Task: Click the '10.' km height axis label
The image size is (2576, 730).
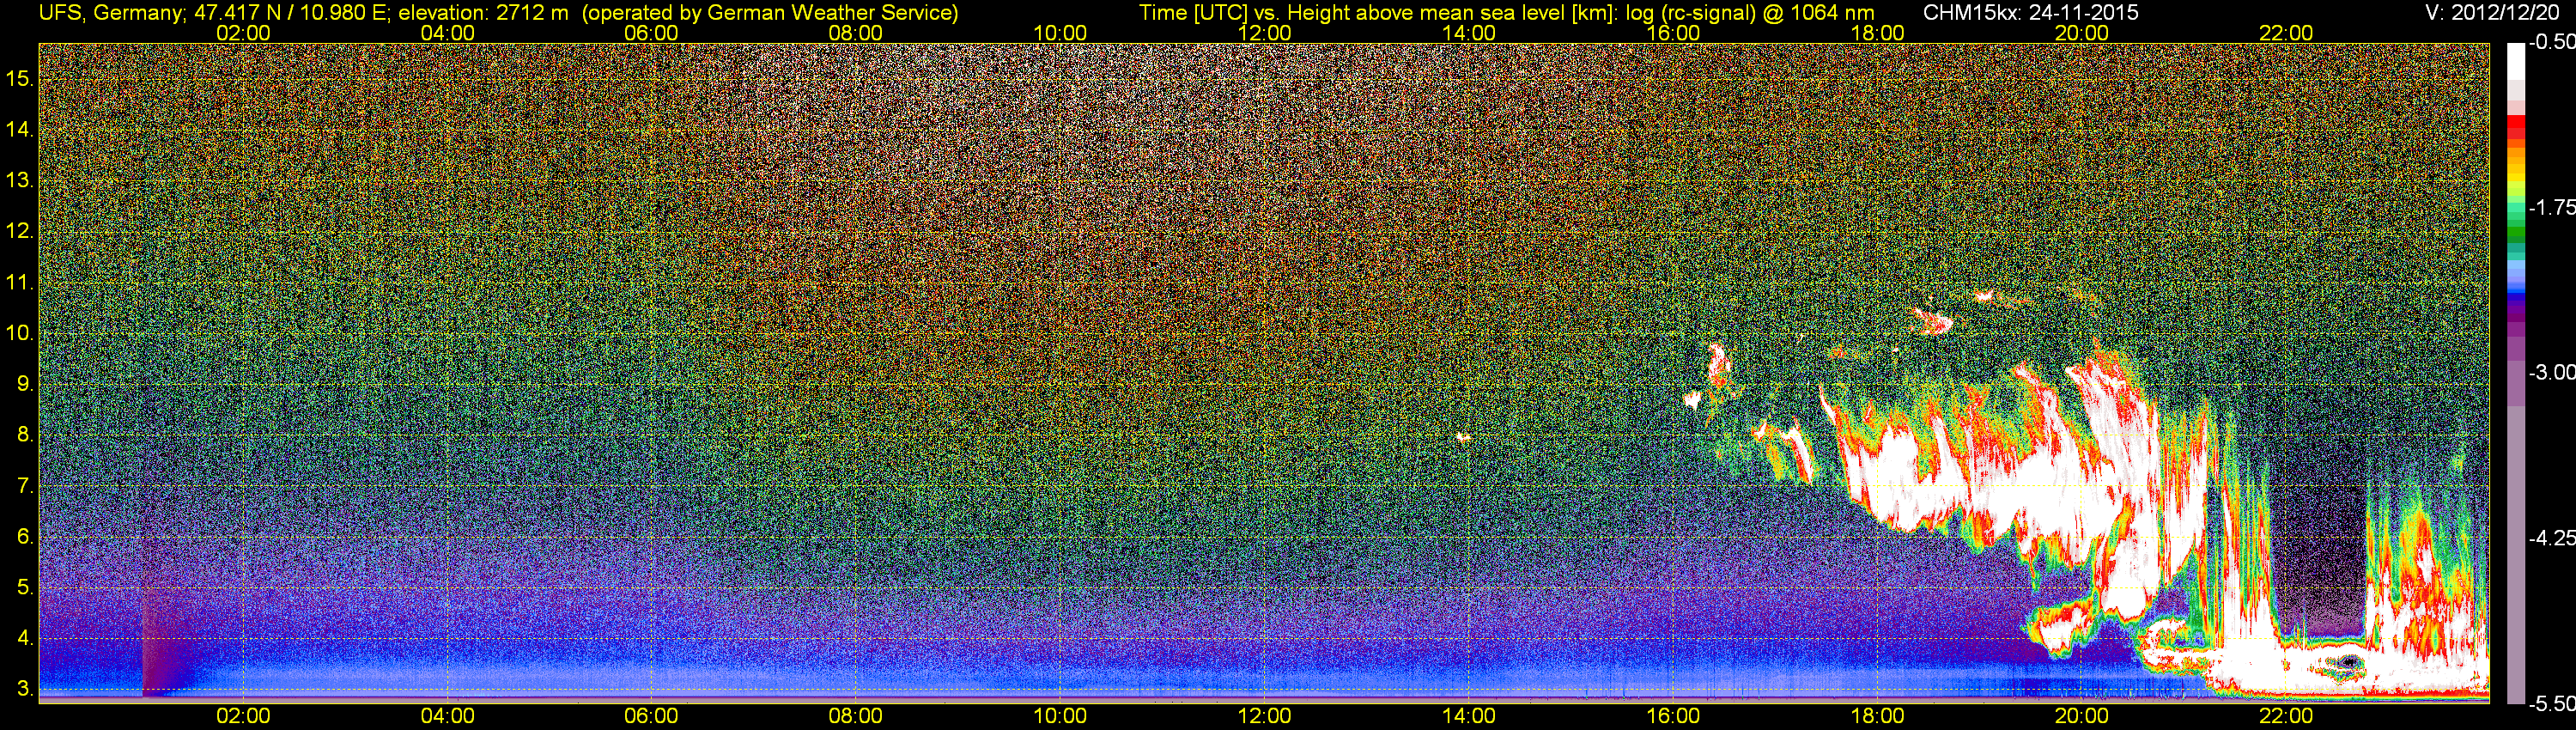Action: pyautogui.click(x=21, y=333)
